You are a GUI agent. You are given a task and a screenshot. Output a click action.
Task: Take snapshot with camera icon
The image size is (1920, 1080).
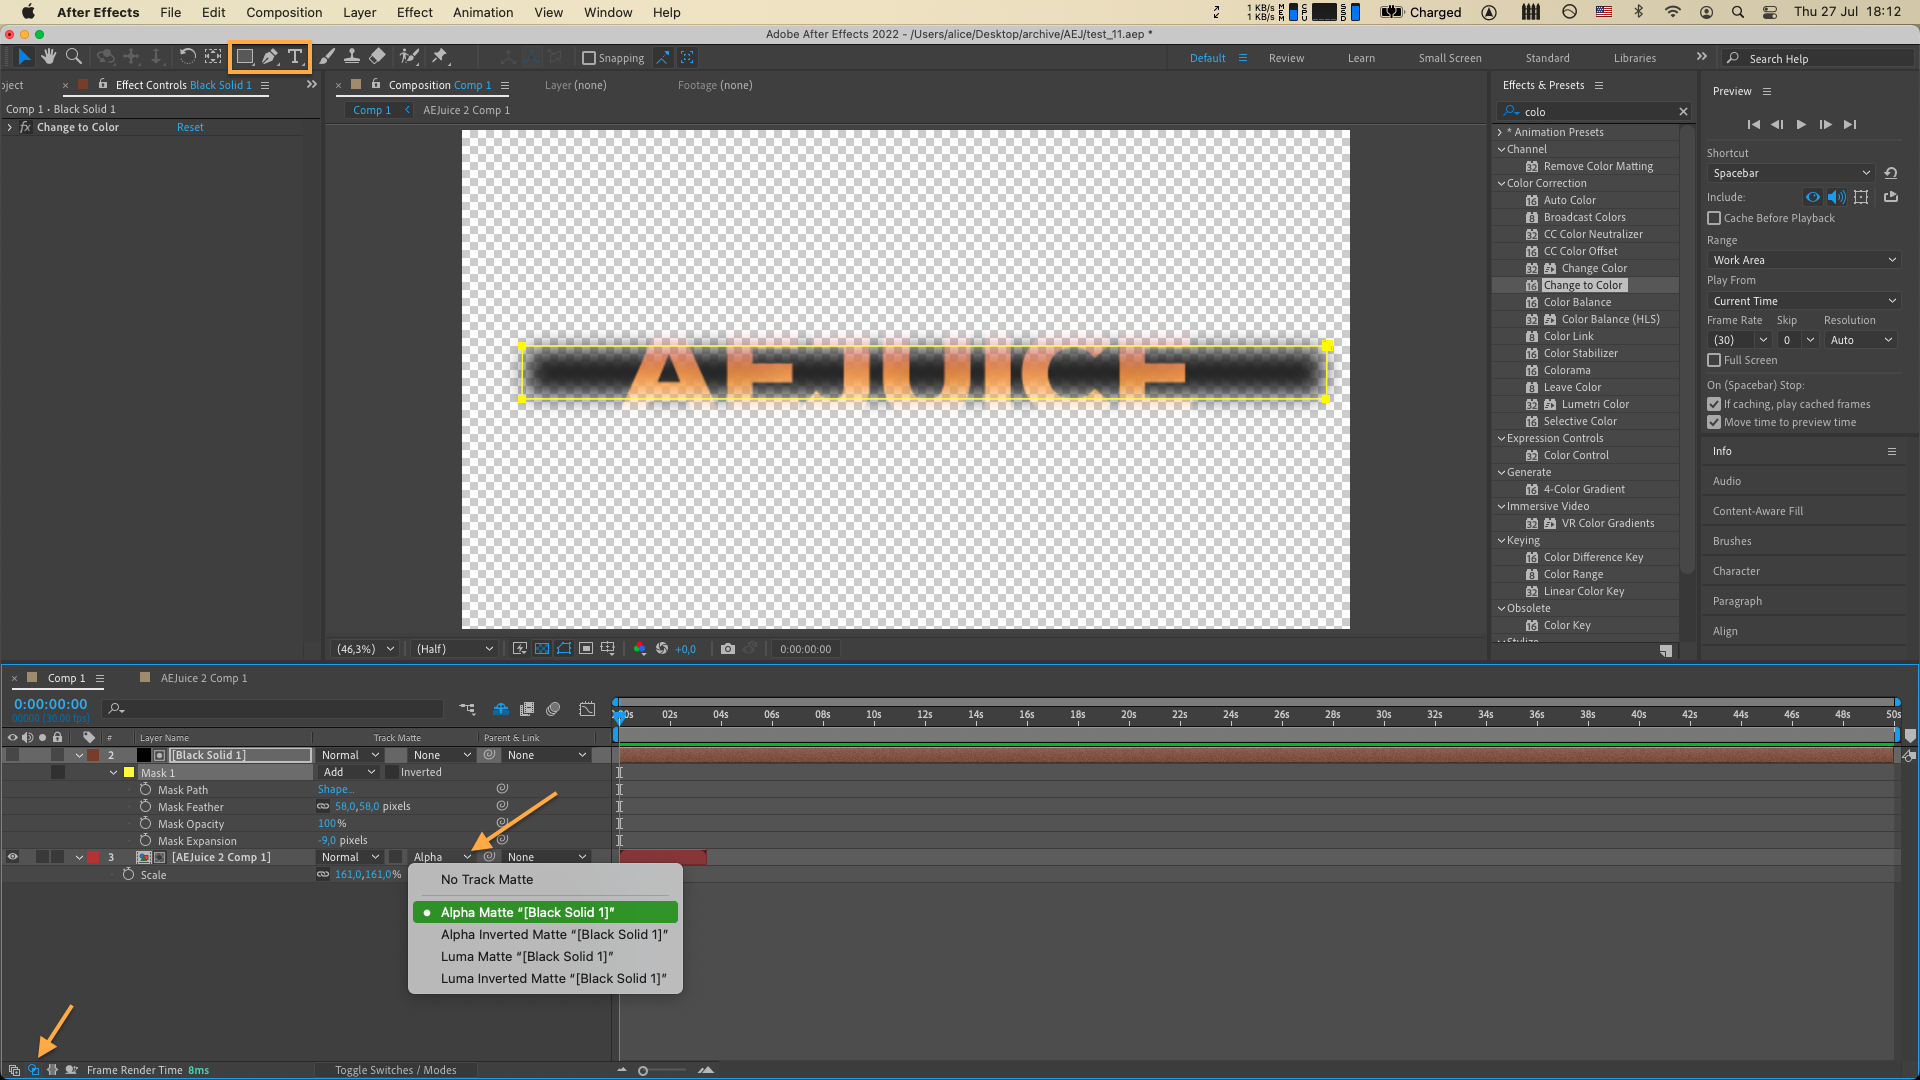coord(728,649)
